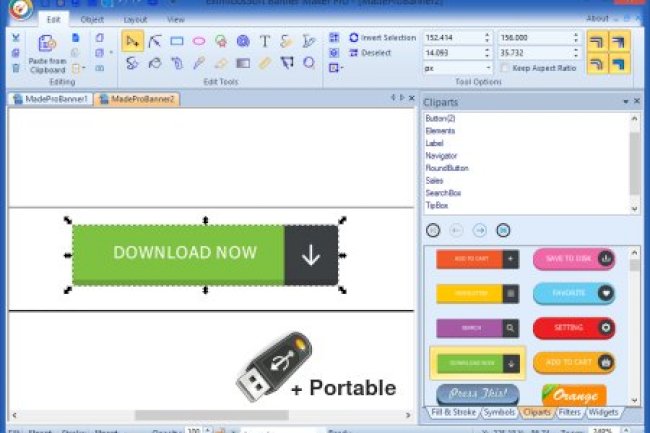Viewport: 650px width, 433px height.
Task: Pick the Text tool
Action: click(264, 41)
